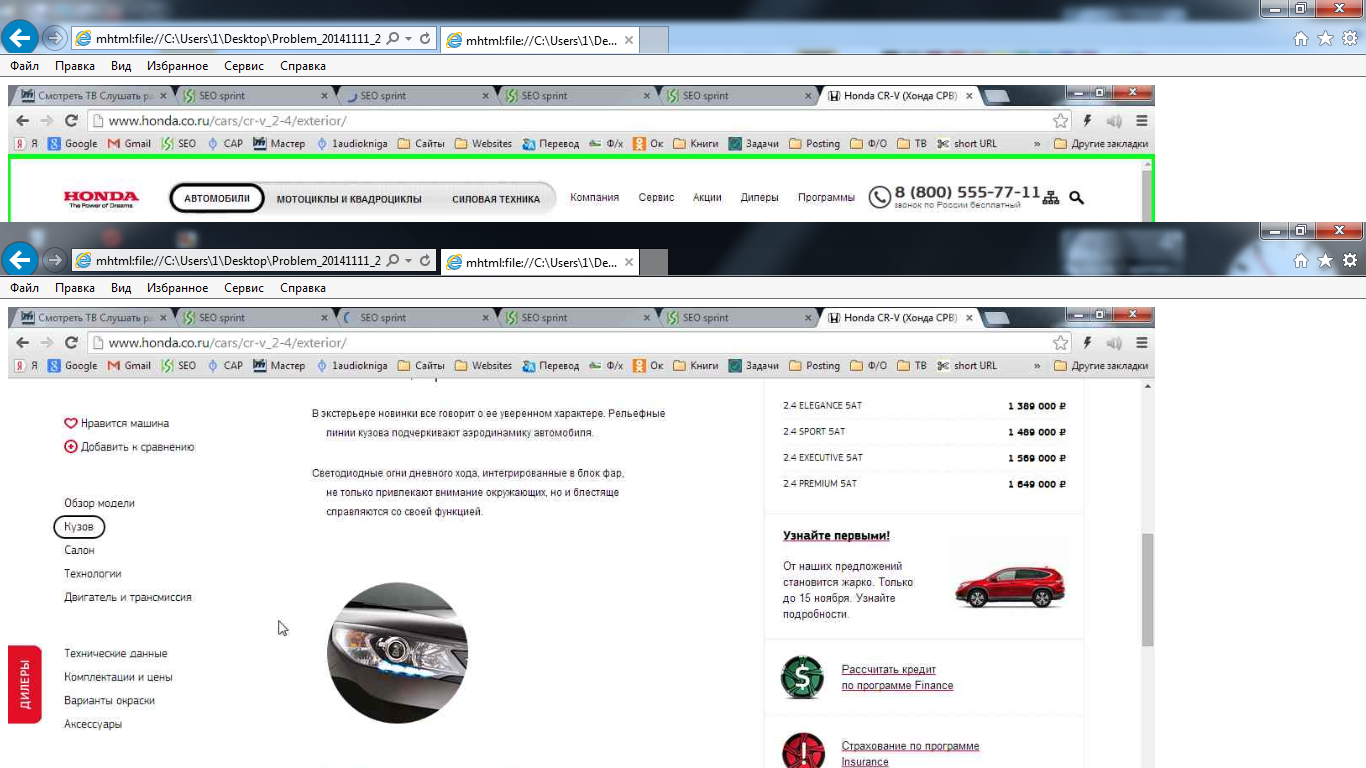Expand the address dropdown arrow in topmost IE bar
The height and width of the screenshot is (768, 1366).
pos(408,38)
